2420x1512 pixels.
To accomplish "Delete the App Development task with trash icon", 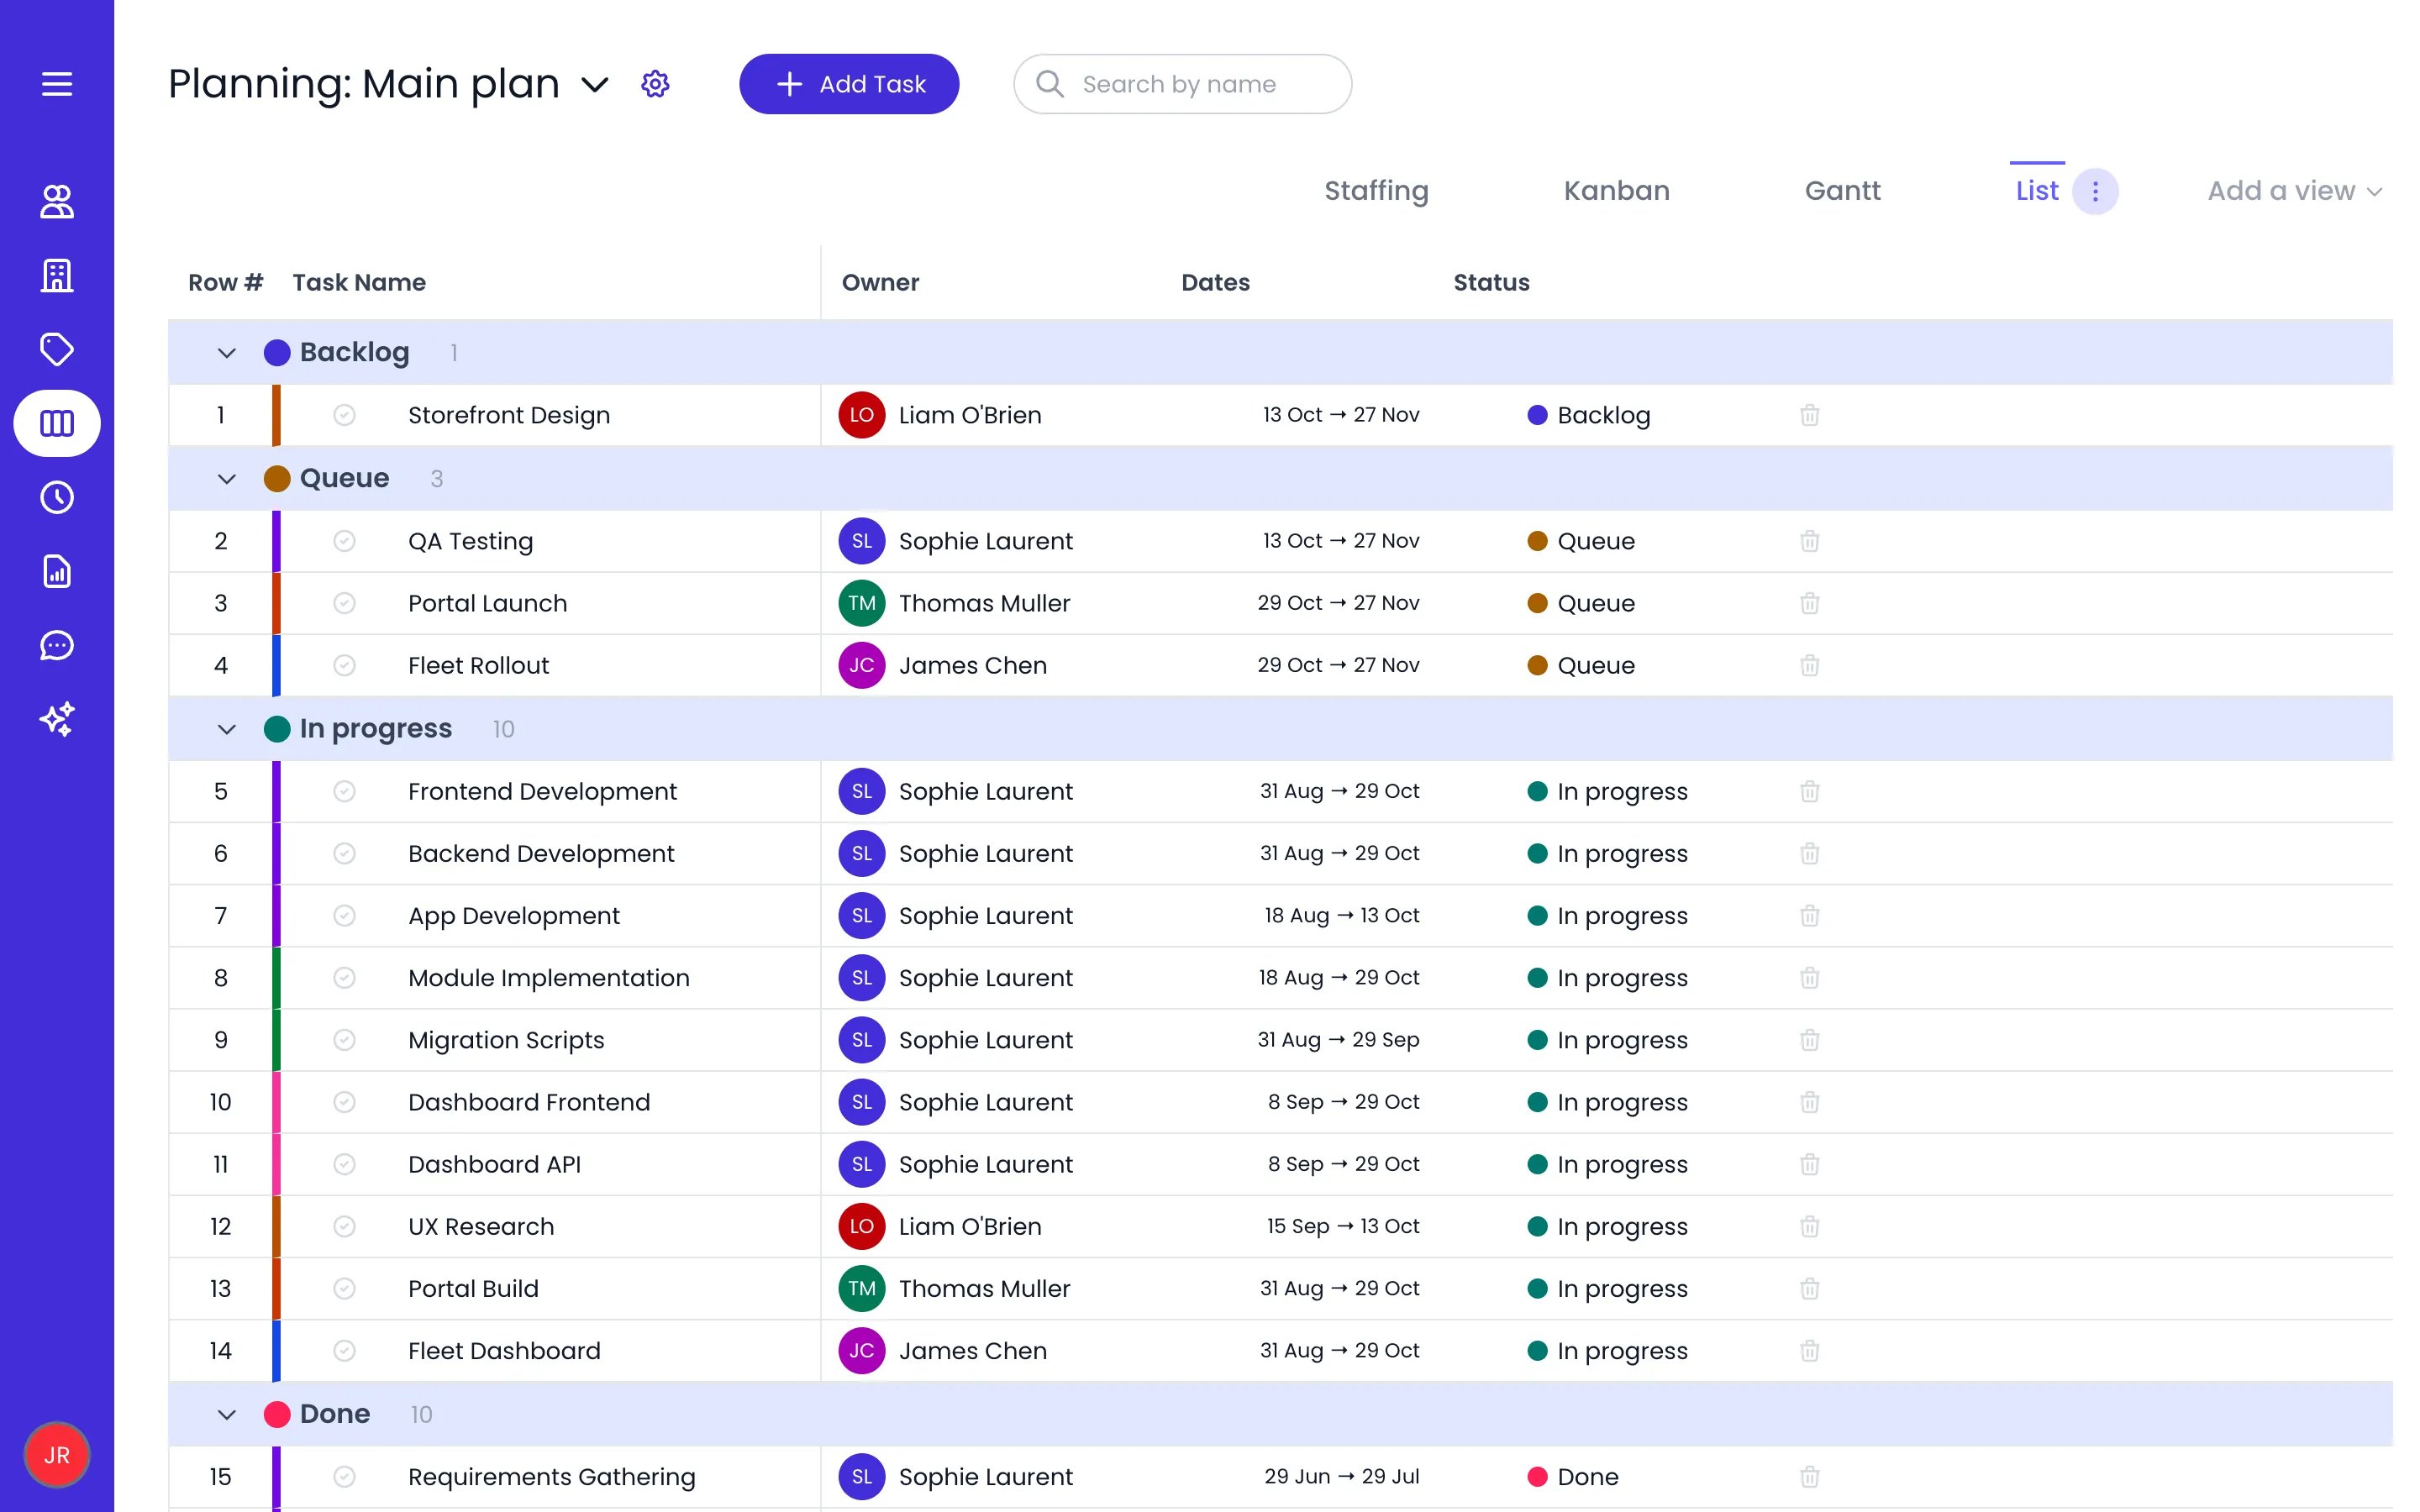I will click(1809, 915).
